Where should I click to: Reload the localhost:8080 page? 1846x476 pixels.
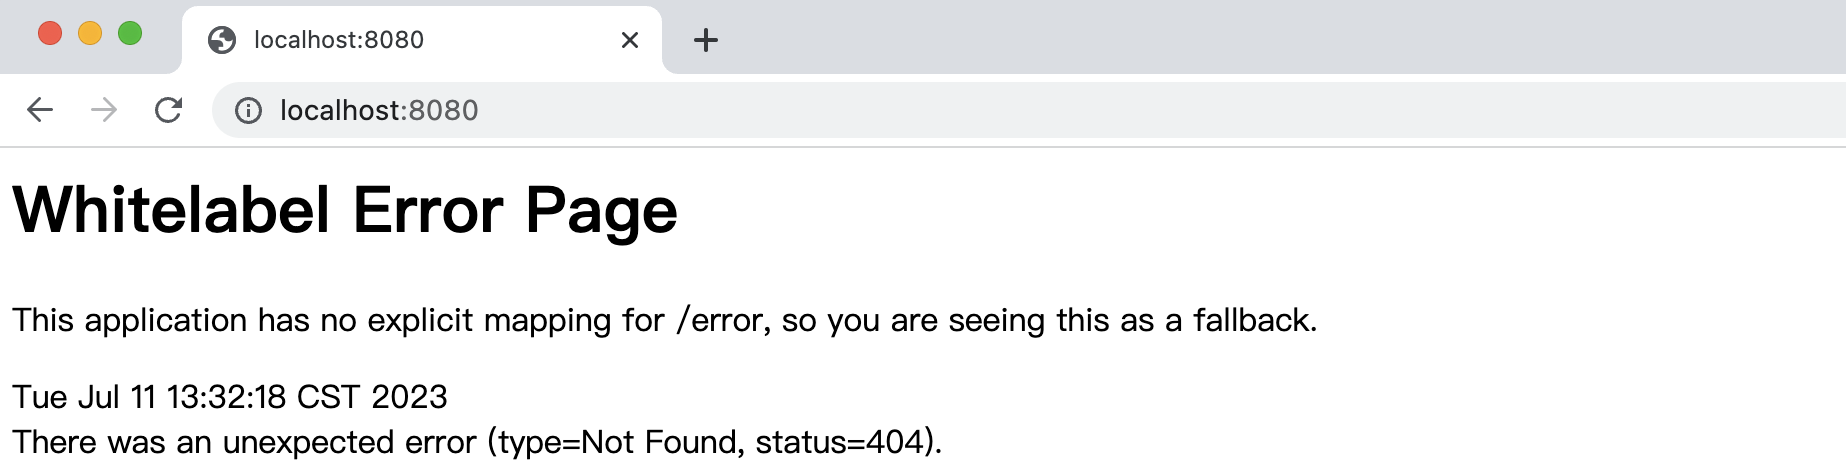tap(168, 110)
